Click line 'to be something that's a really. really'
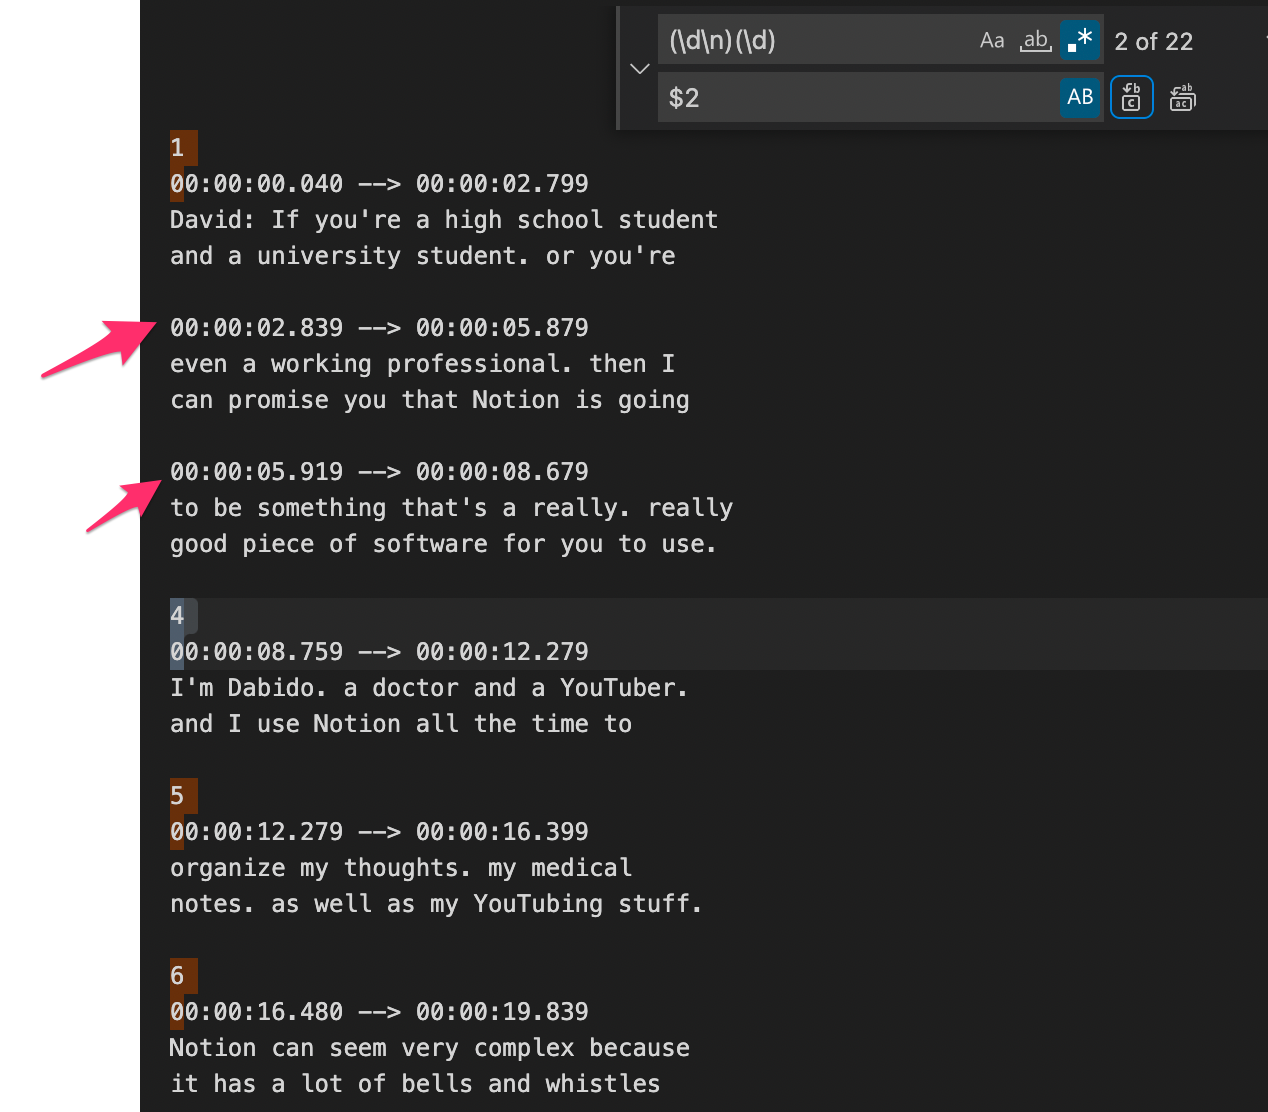1268x1112 pixels. click(452, 508)
